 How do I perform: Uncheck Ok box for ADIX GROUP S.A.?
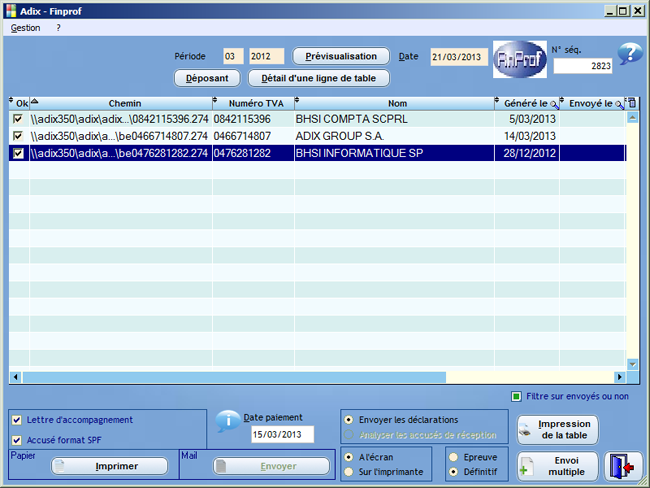pyautogui.click(x=18, y=136)
